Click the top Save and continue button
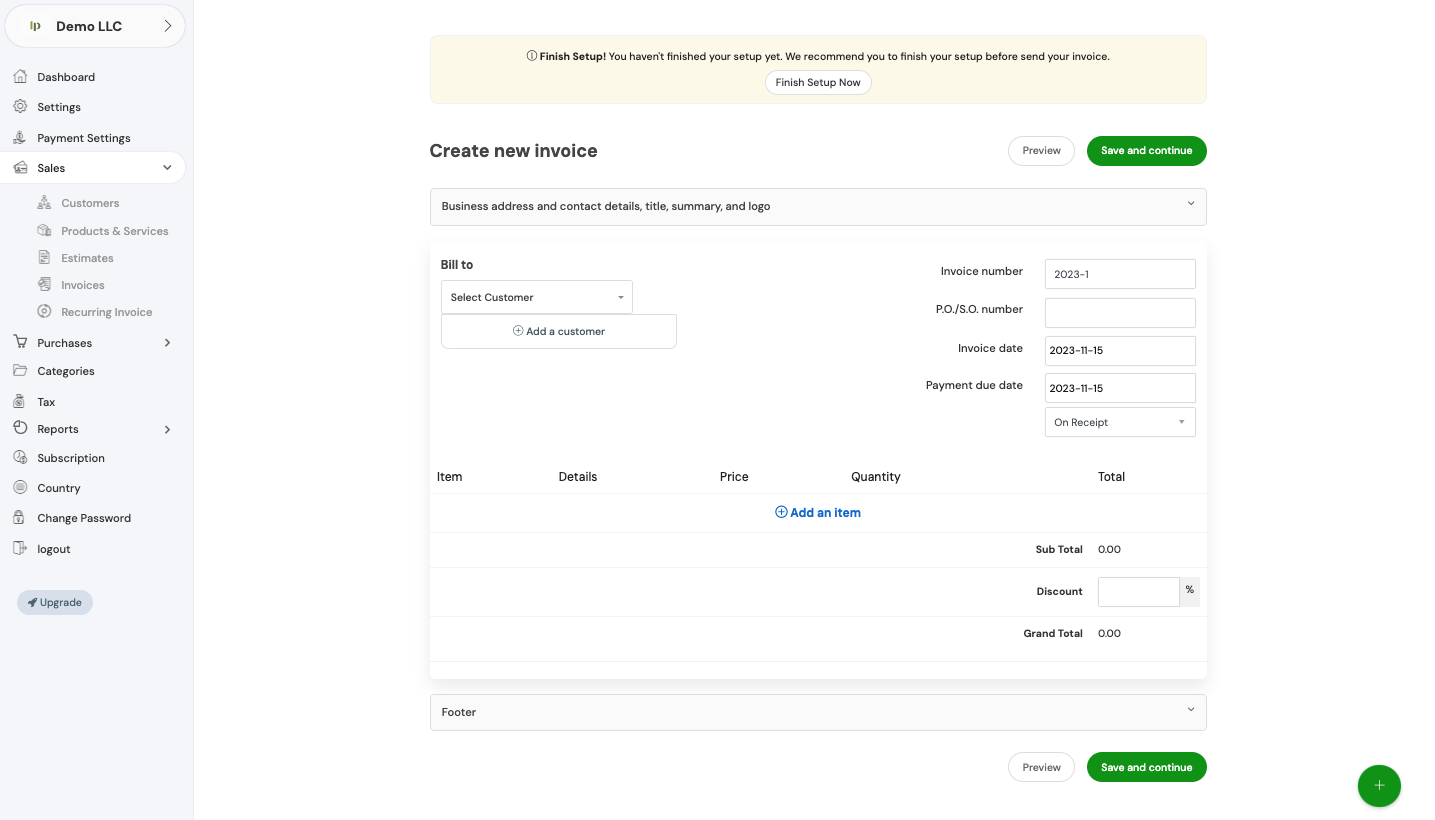This screenshot has width=1435, height=820. click(1146, 151)
